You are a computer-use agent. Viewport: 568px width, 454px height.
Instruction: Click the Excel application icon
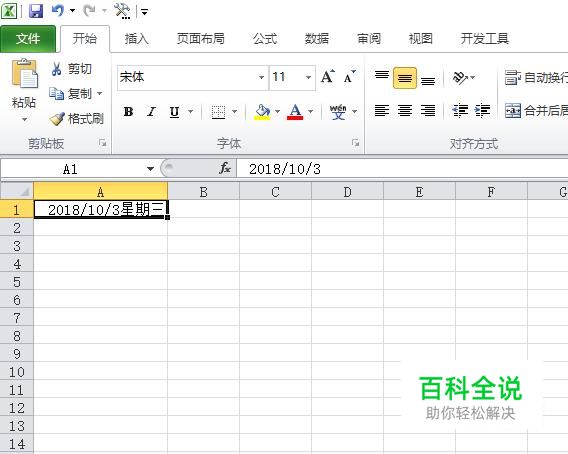tap(9, 11)
